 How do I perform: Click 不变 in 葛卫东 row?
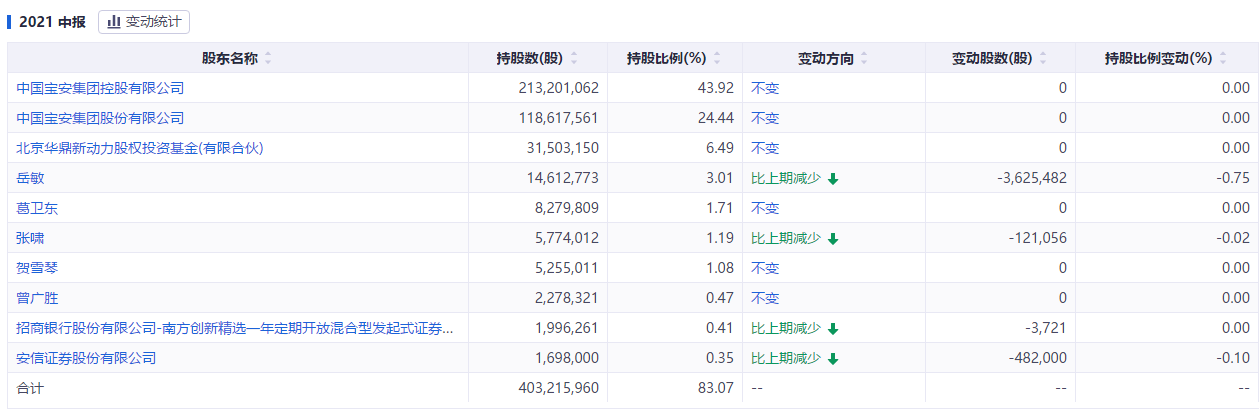pos(765,208)
